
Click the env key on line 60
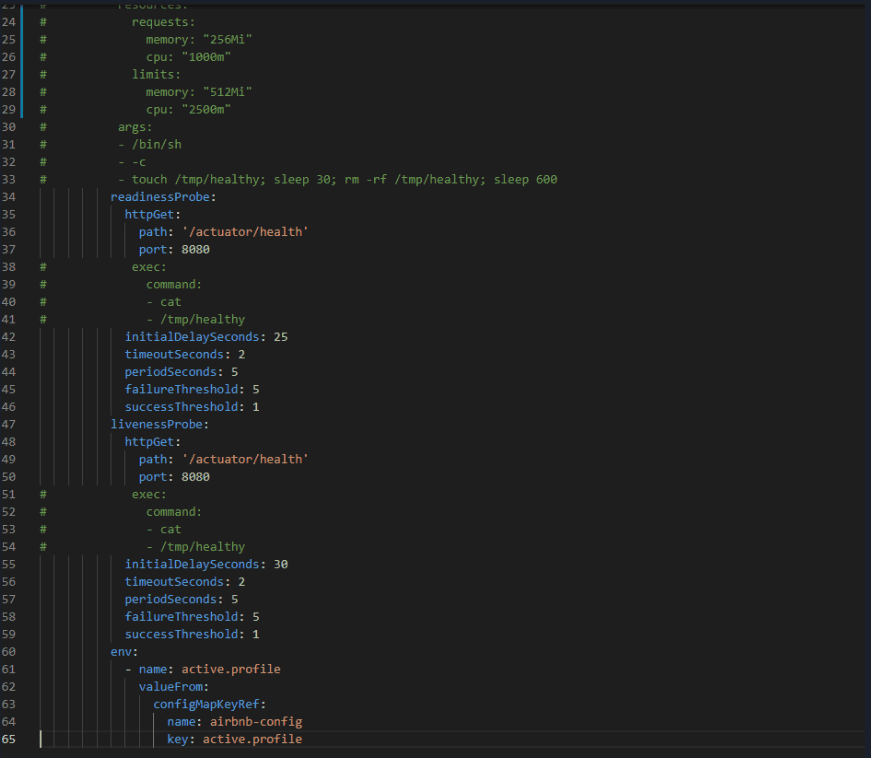tap(121, 651)
